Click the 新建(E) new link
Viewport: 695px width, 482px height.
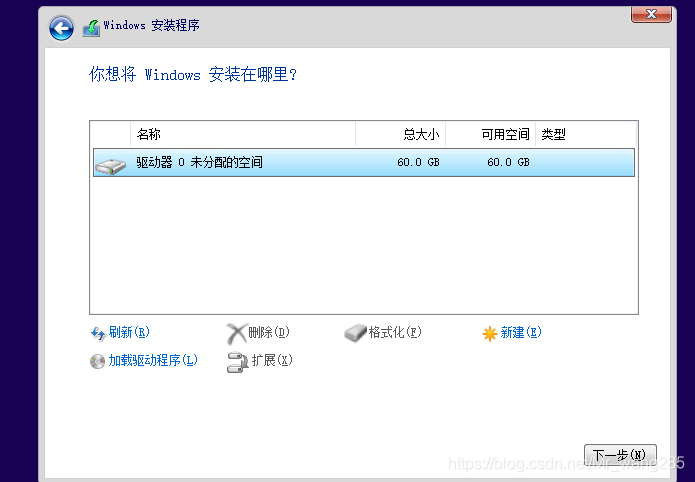[x=521, y=332]
